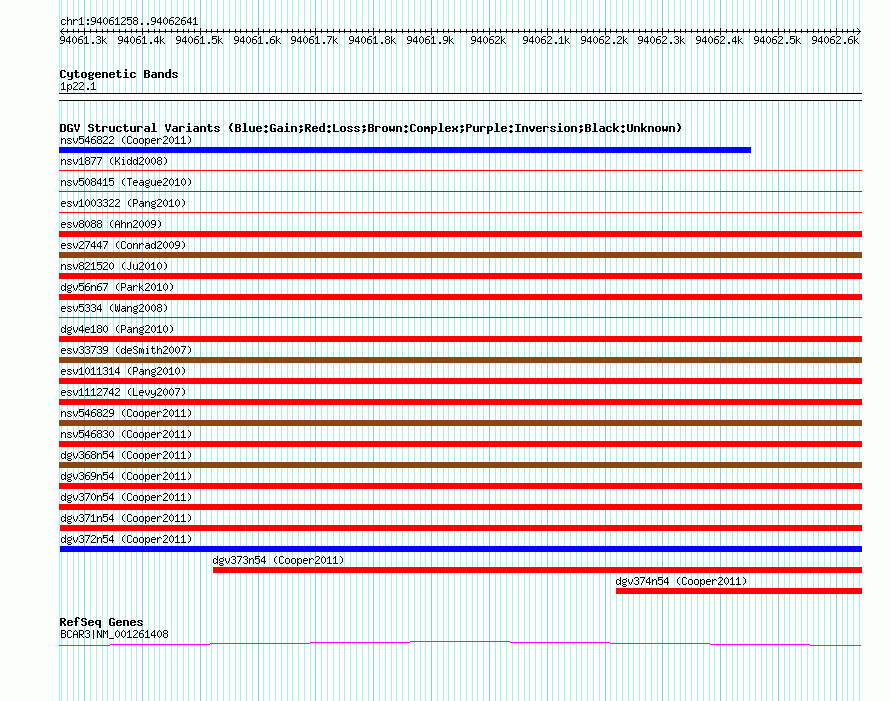Click the brown dgv368n54 complex bar

tap(460, 465)
